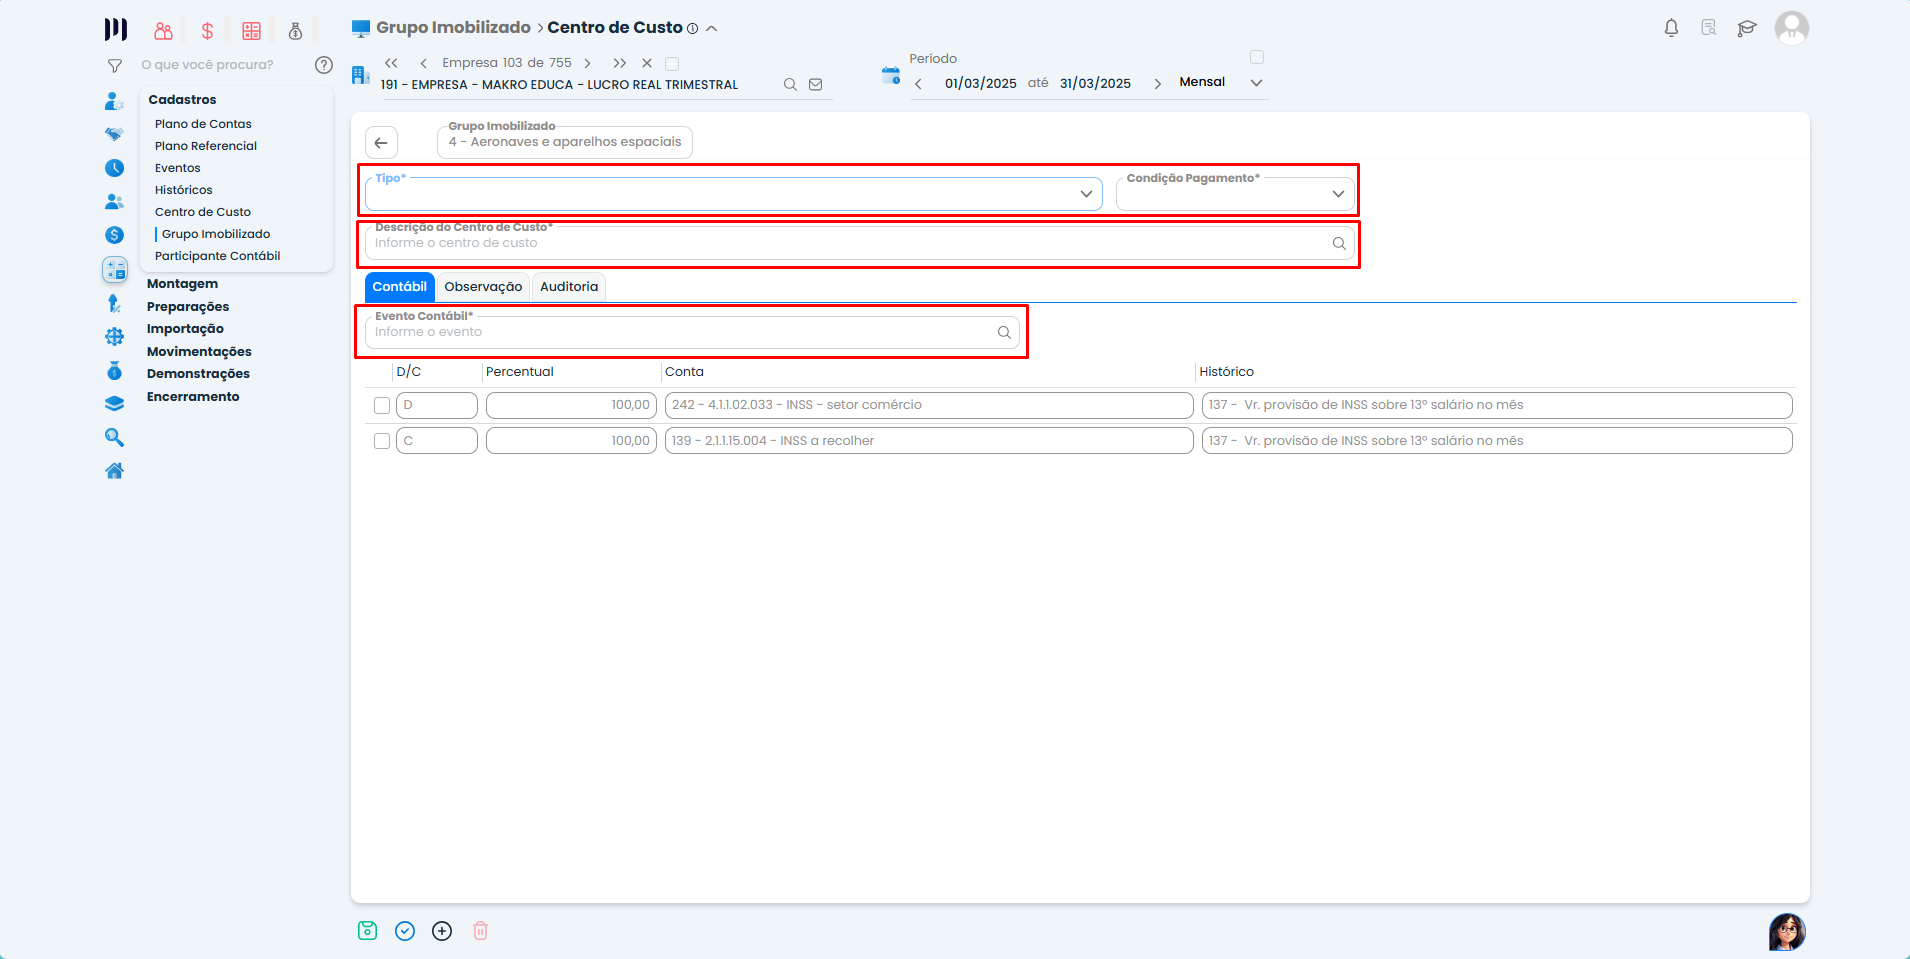Viewport: 1910px width, 959px height.
Task: Switch to the Auditoria tab
Action: (569, 287)
